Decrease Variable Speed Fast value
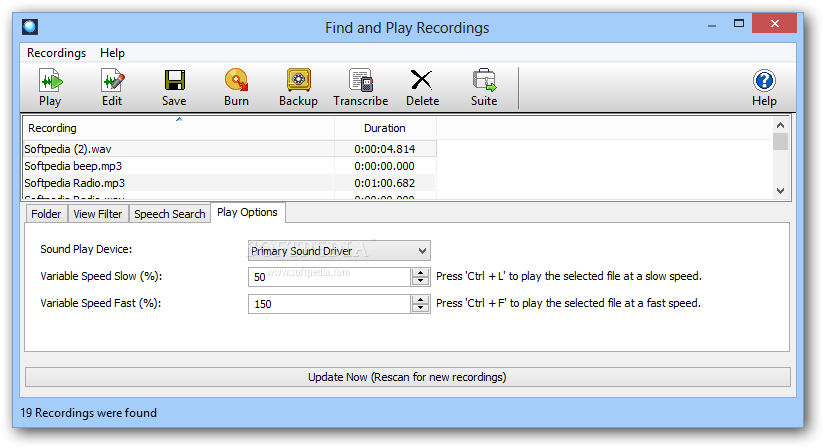This screenshot has width=824, height=448. point(420,309)
